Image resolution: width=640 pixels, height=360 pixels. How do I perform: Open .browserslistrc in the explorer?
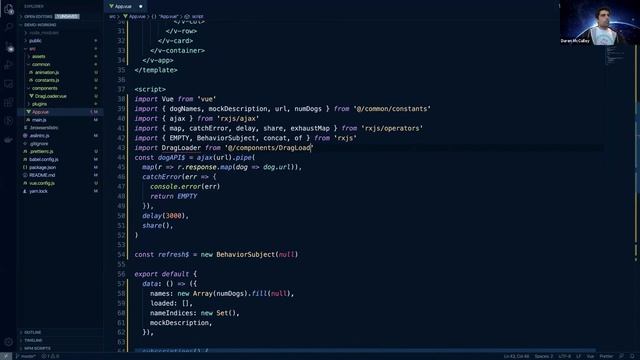(44, 128)
